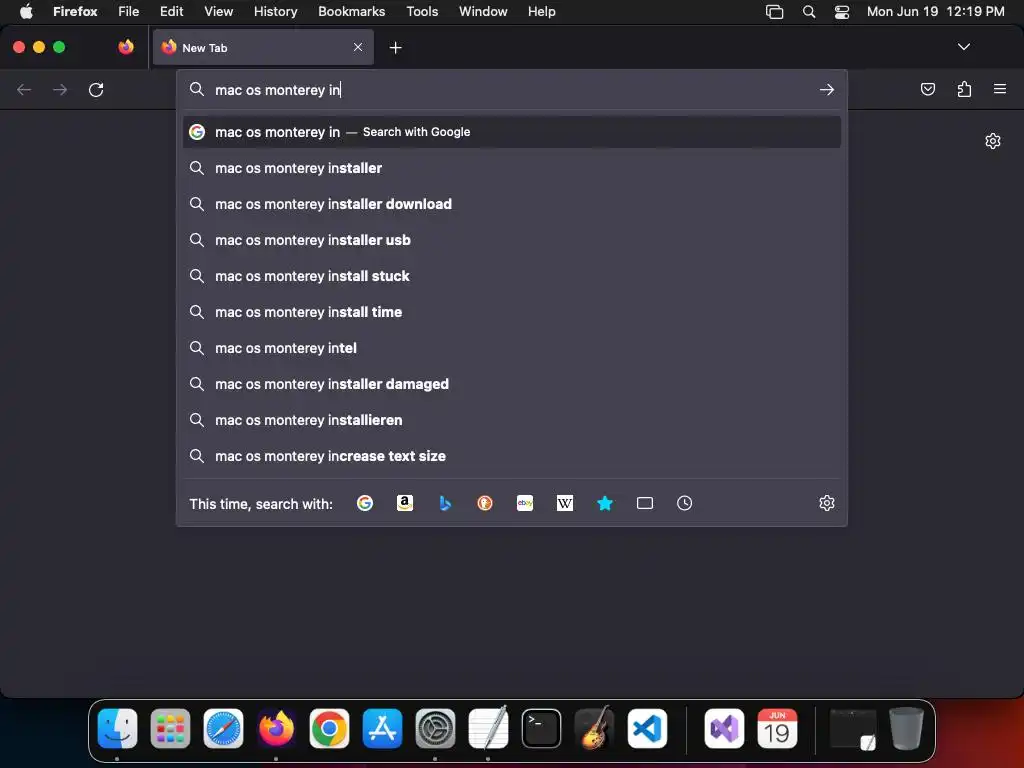Image resolution: width=1024 pixels, height=768 pixels.
Task: Close the New Tab tab
Action: pos(358,47)
